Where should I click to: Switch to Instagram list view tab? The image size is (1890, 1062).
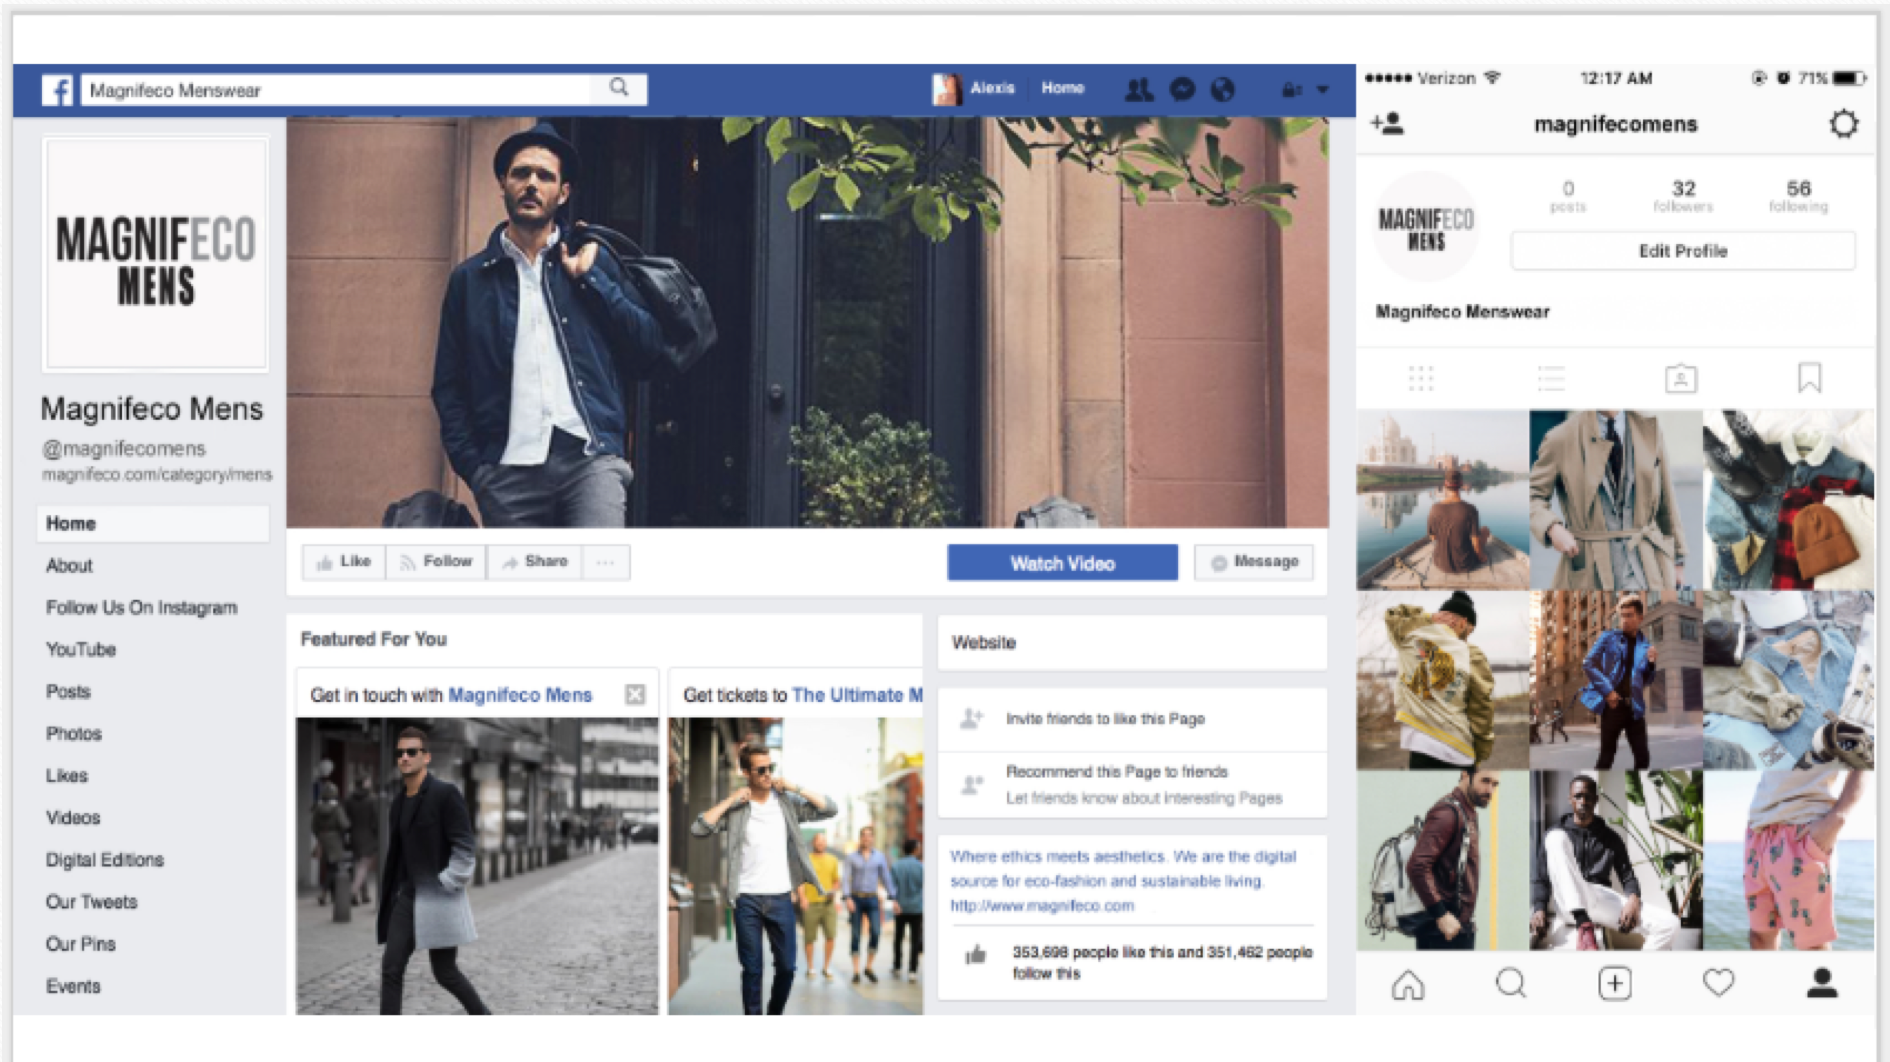point(1551,379)
